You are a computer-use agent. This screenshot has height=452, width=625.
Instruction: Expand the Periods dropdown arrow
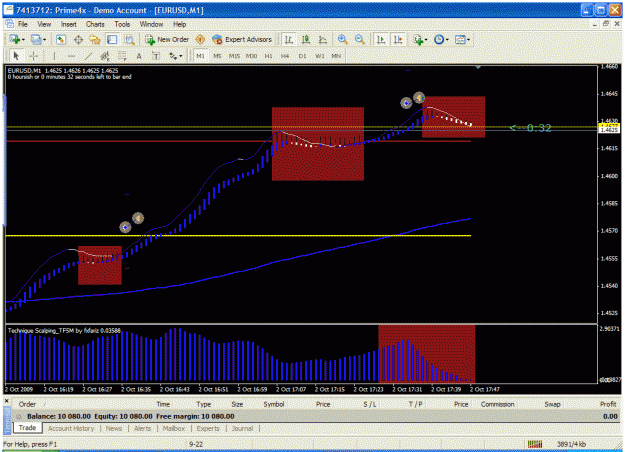point(447,39)
